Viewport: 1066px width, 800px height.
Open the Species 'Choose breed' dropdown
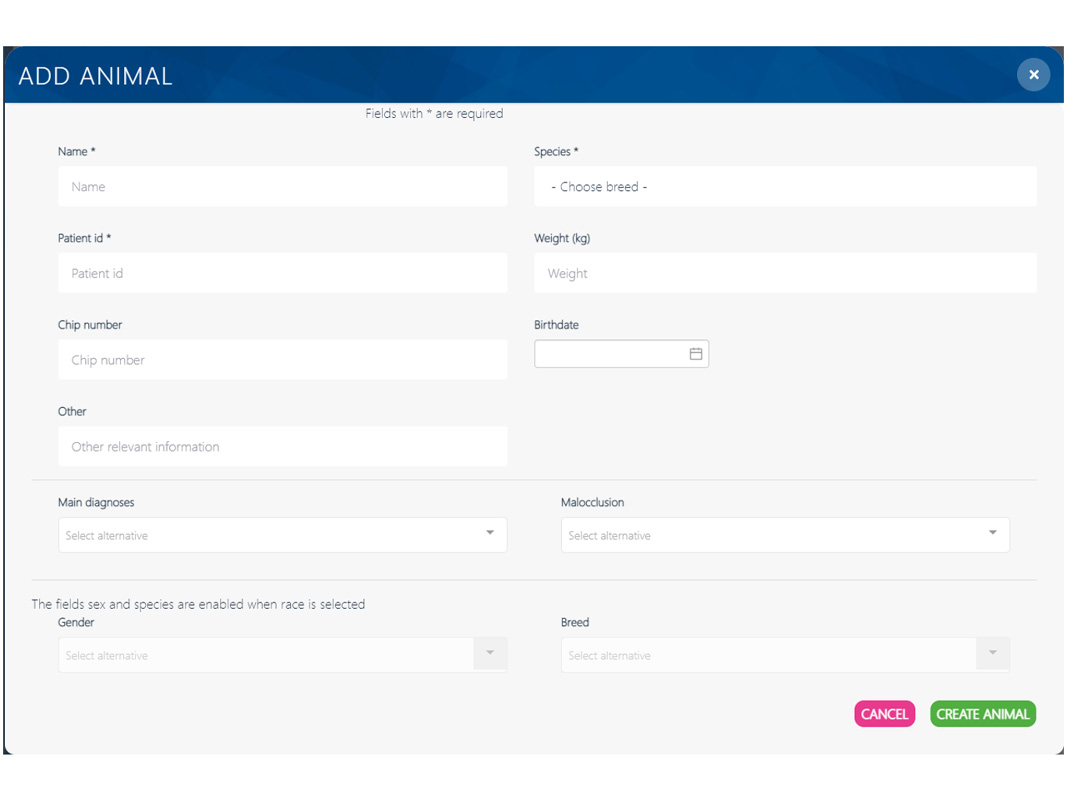click(785, 187)
